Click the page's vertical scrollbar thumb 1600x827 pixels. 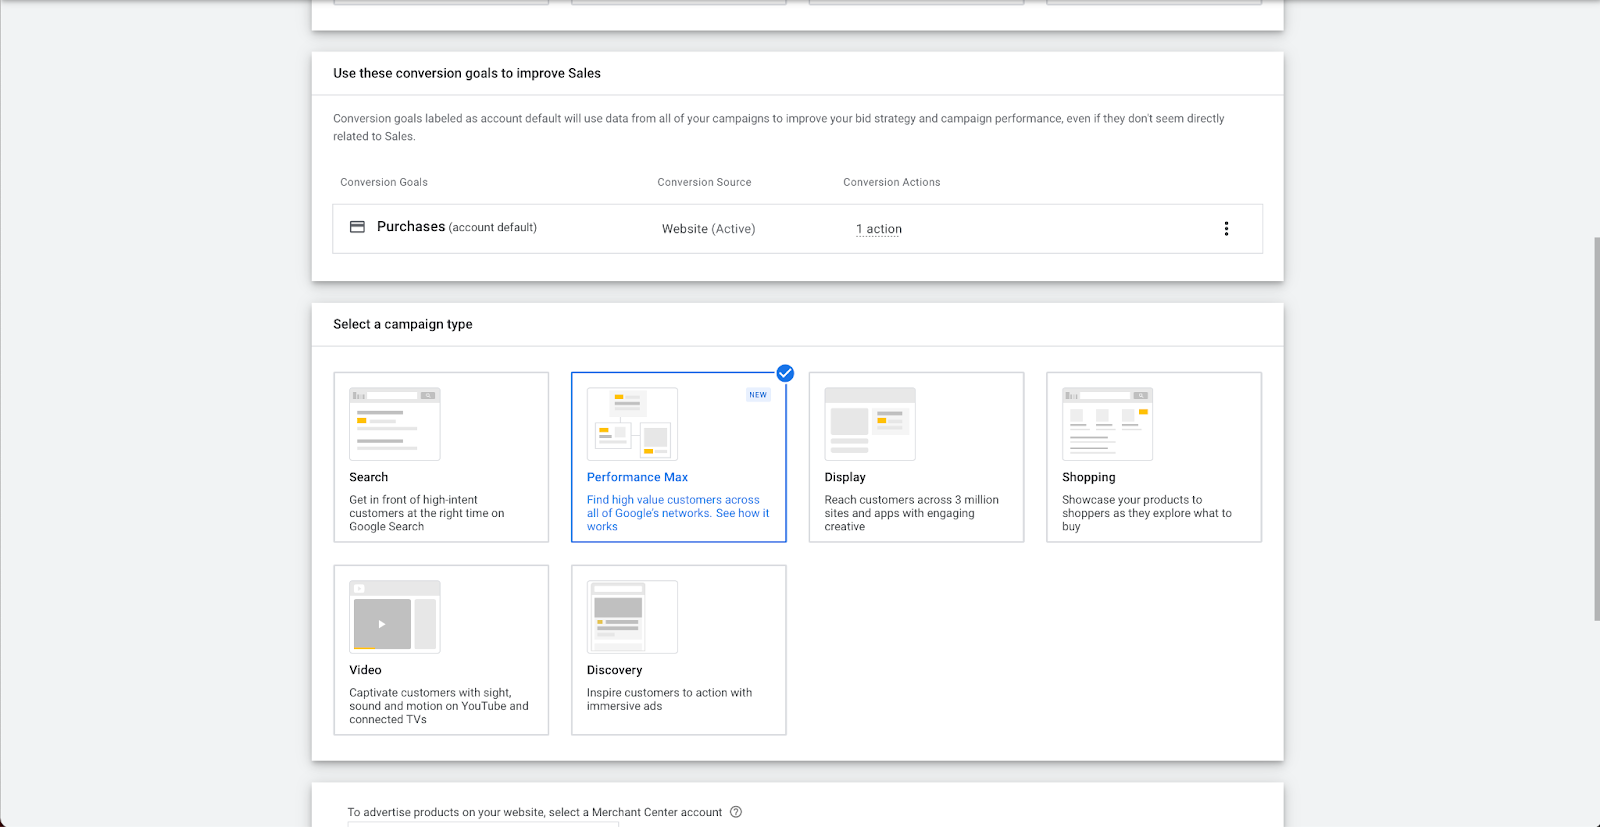pyautogui.click(x=1596, y=429)
